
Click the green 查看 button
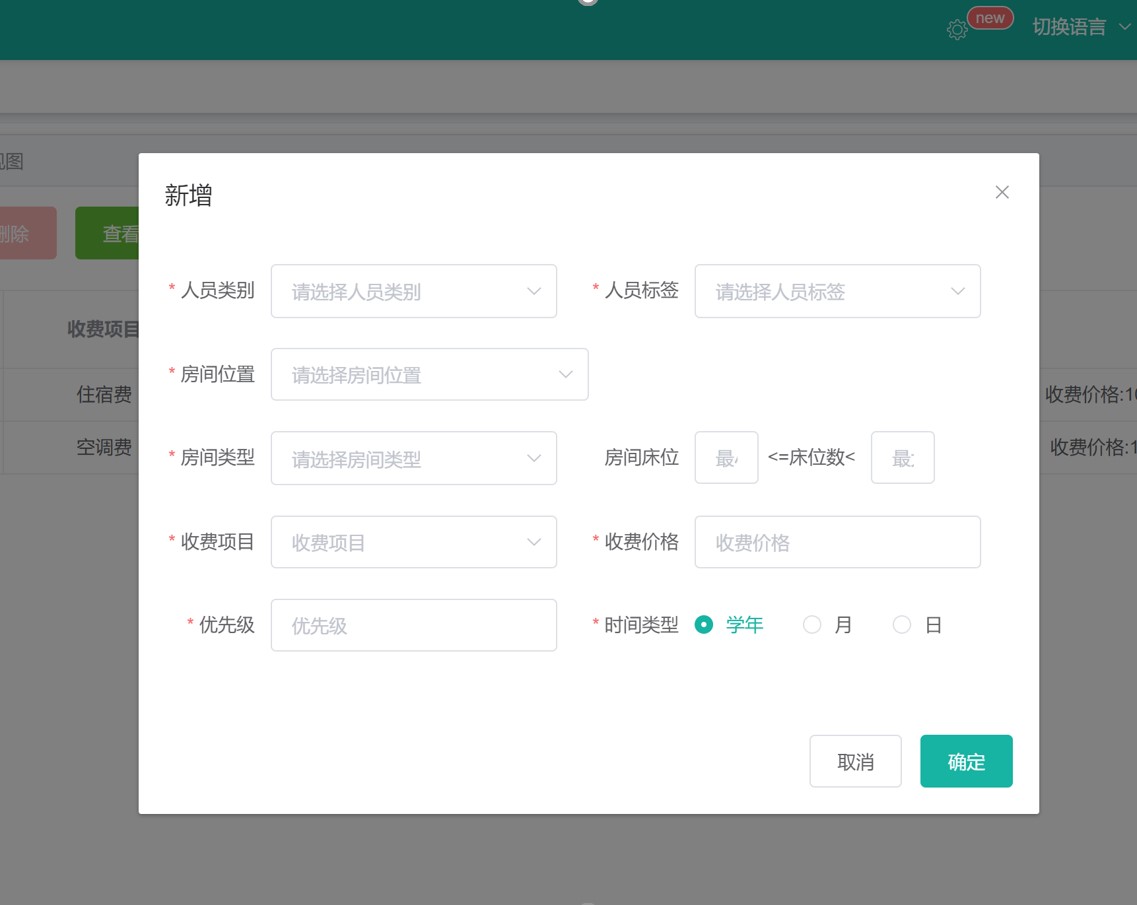[x=108, y=234]
